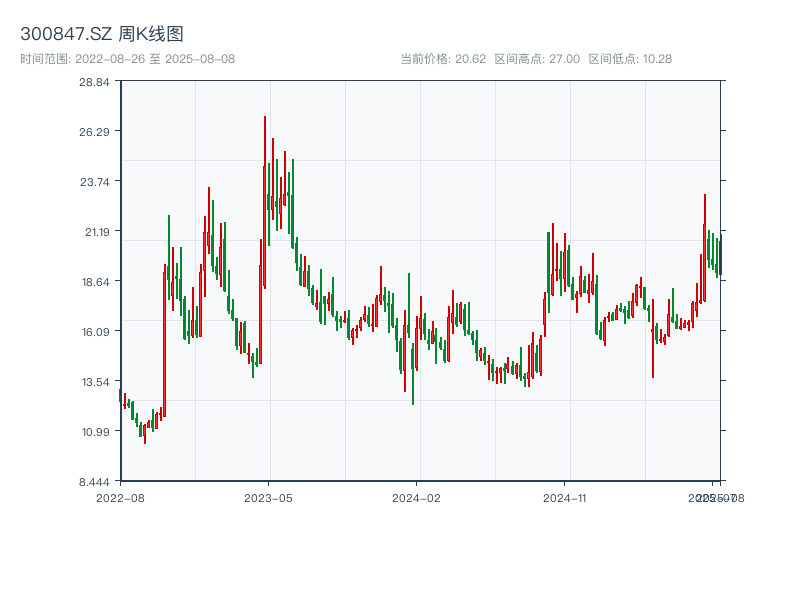
Task: Click the y-axis label 23.74
Action: click(94, 182)
